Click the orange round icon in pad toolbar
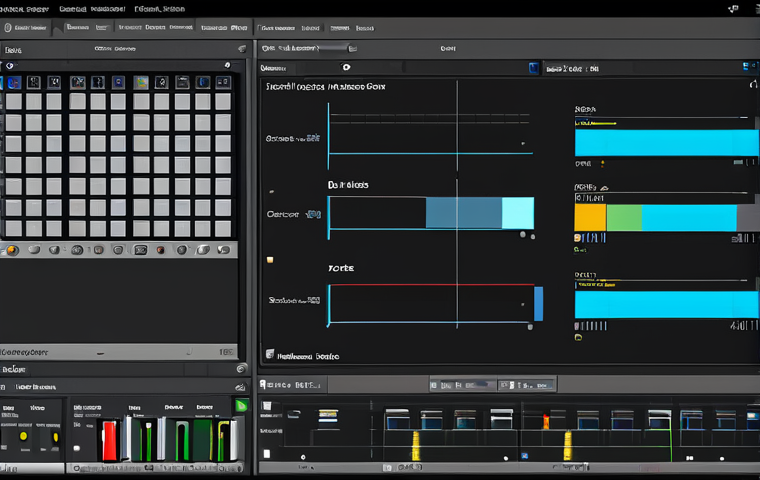Screen dimensions: 760x480 point(12,250)
